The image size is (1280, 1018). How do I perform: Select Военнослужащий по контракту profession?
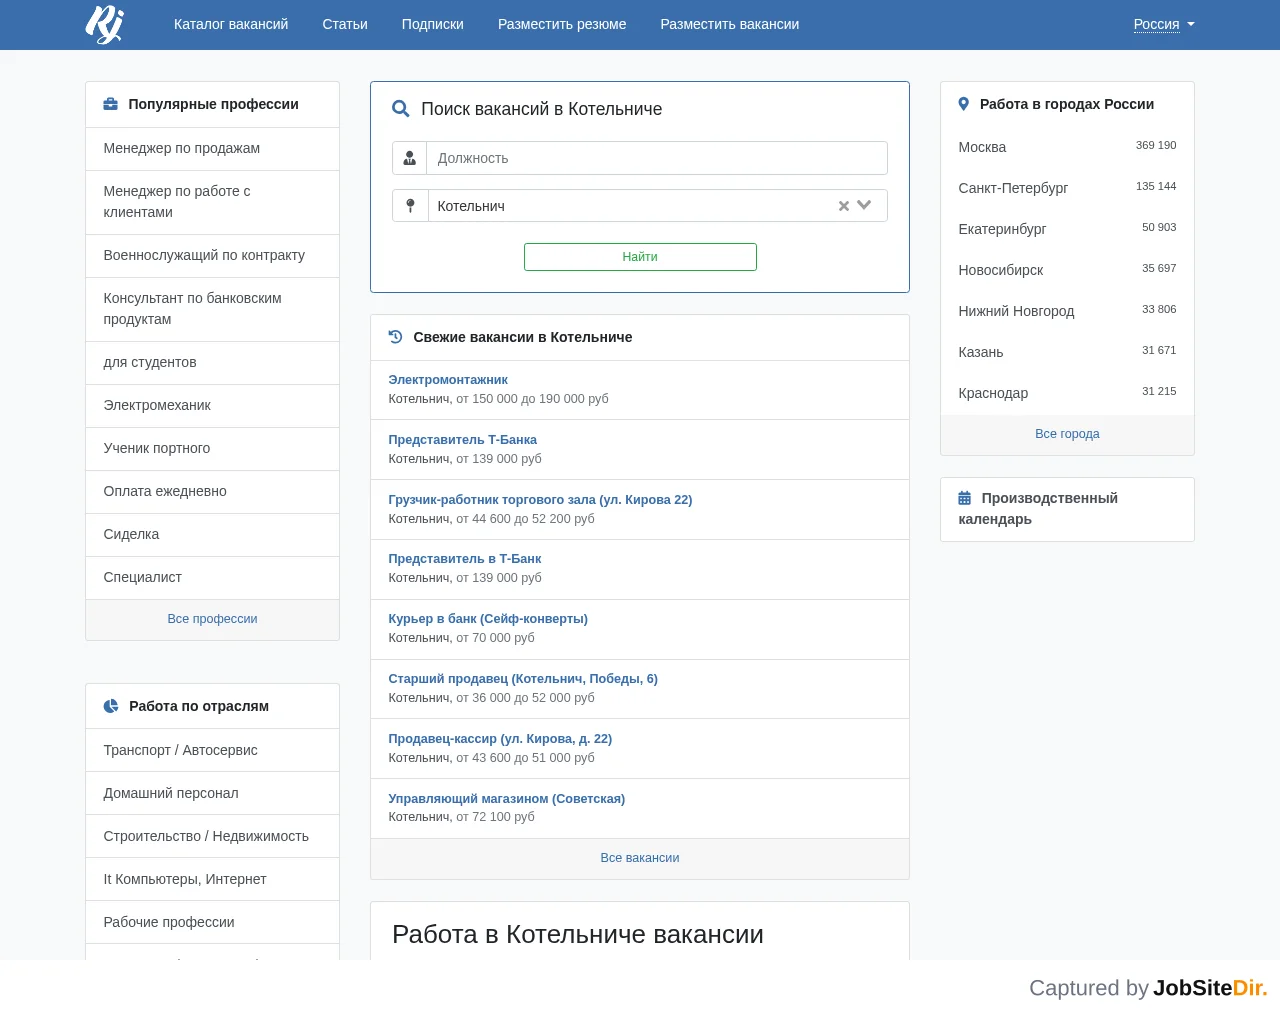[212, 255]
